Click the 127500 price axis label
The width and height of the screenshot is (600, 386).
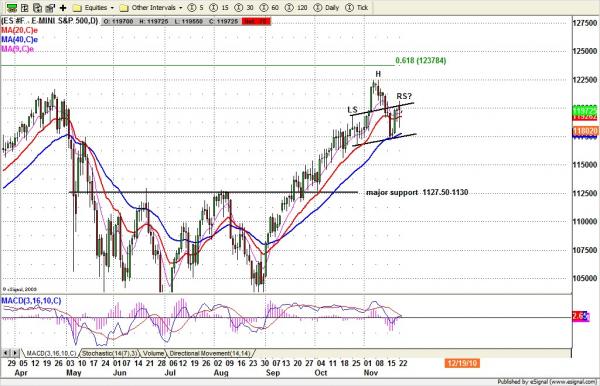point(585,23)
